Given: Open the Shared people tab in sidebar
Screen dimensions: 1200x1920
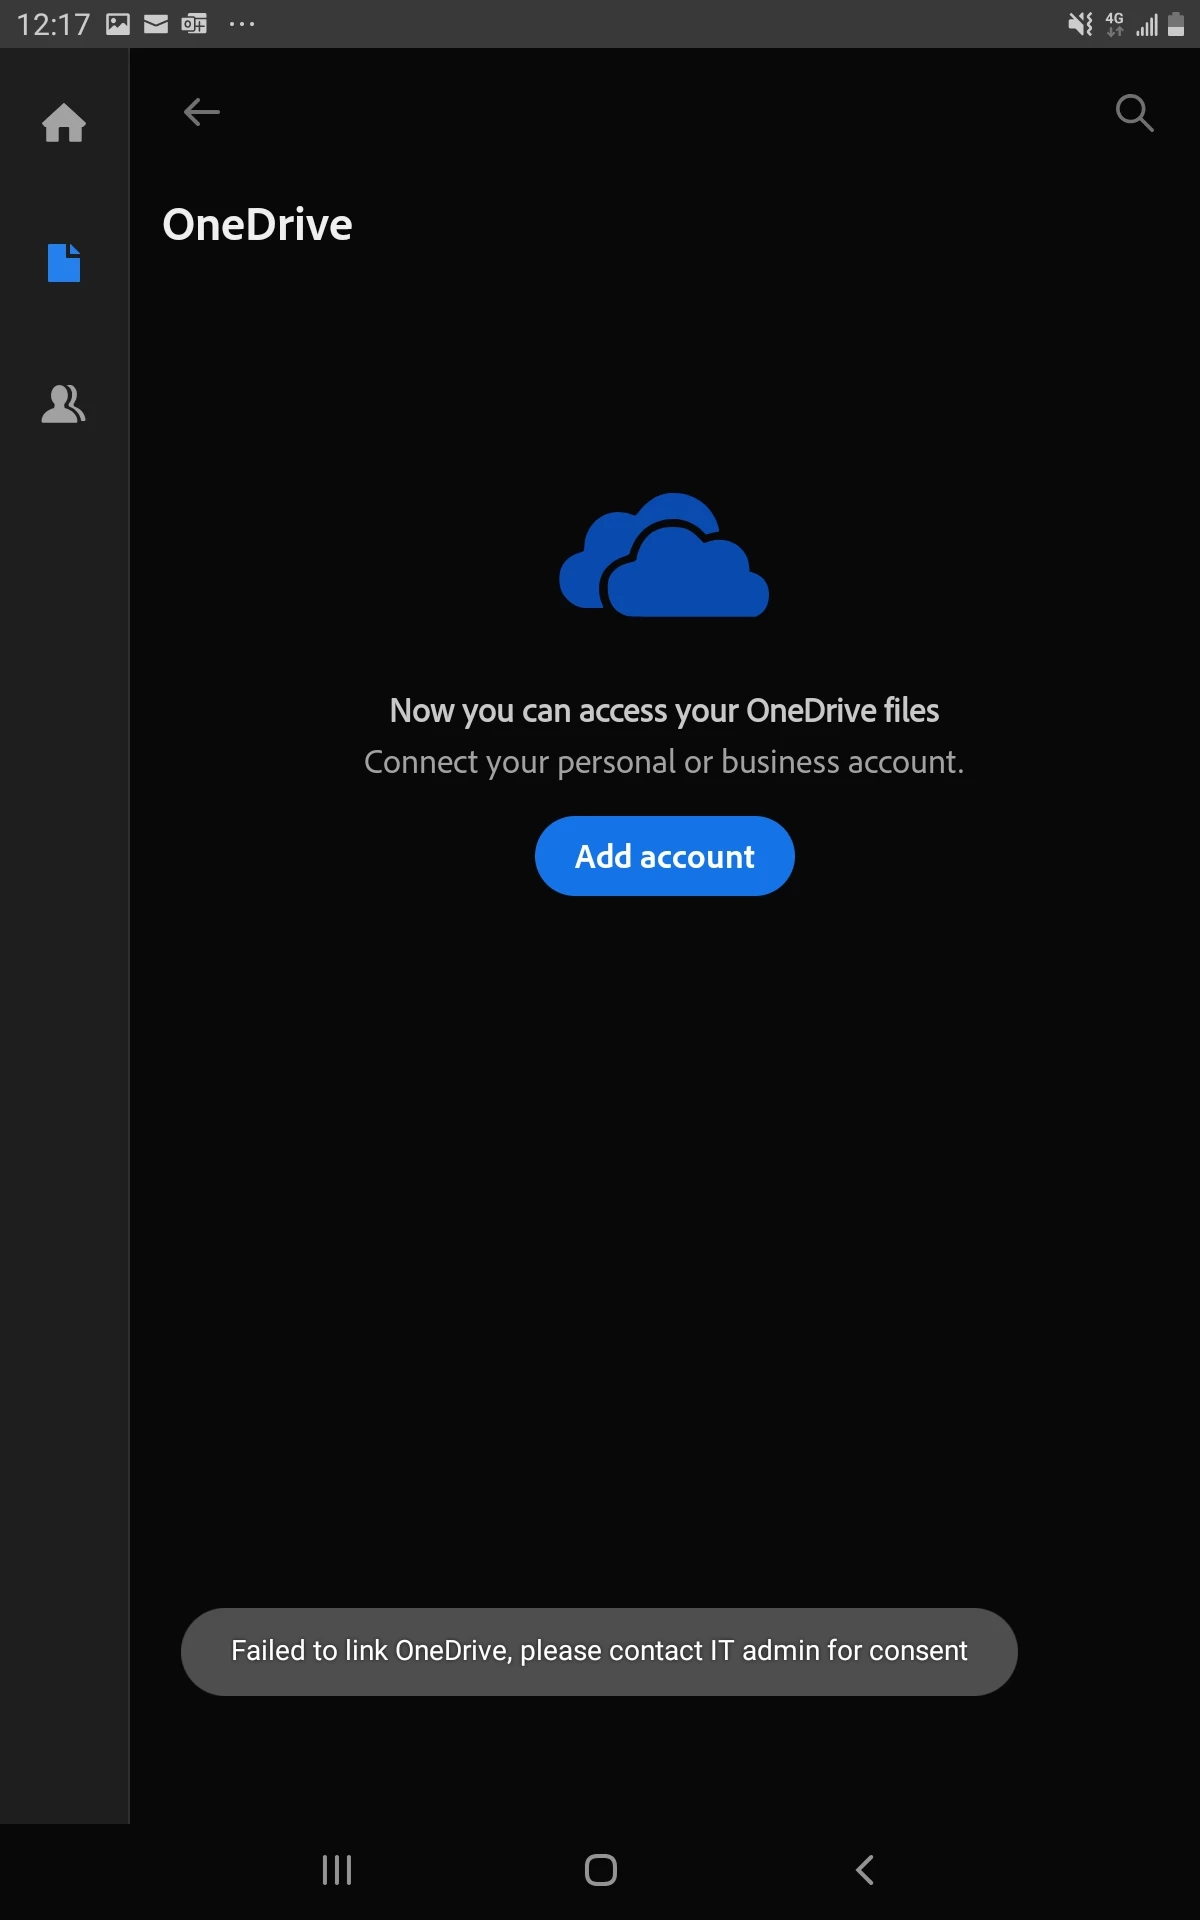Looking at the screenshot, I should click(x=63, y=404).
